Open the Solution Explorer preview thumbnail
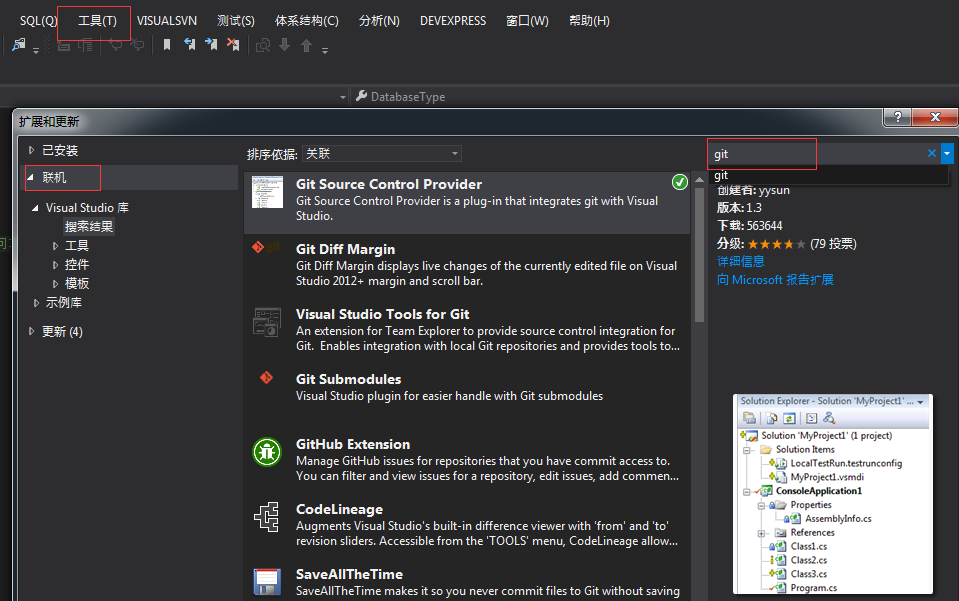The height and width of the screenshot is (601, 959). [833, 494]
